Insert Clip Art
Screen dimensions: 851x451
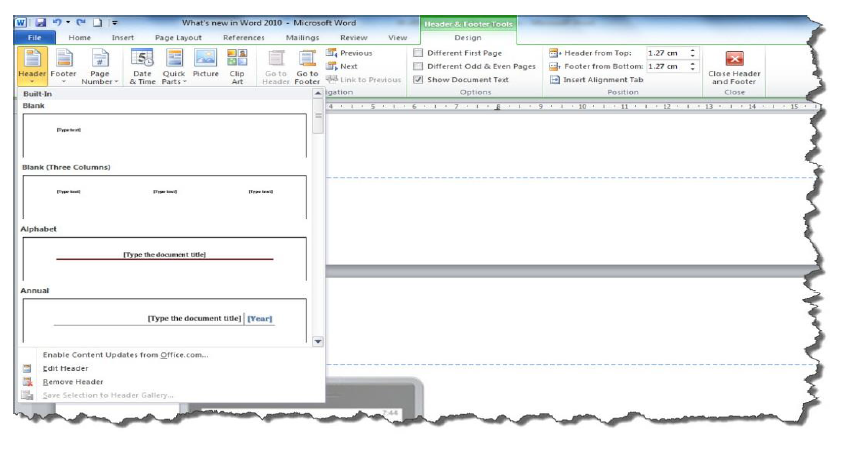[237, 66]
